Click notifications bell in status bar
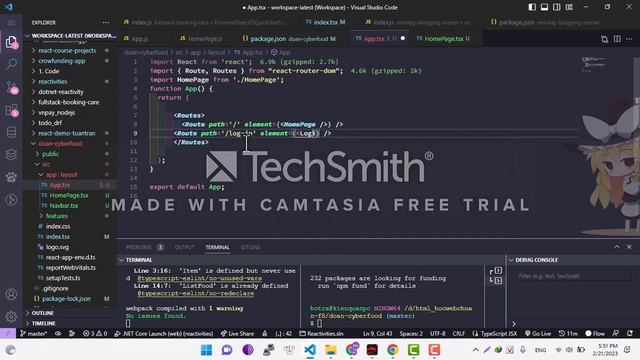This screenshot has width=640, height=360. point(630,333)
